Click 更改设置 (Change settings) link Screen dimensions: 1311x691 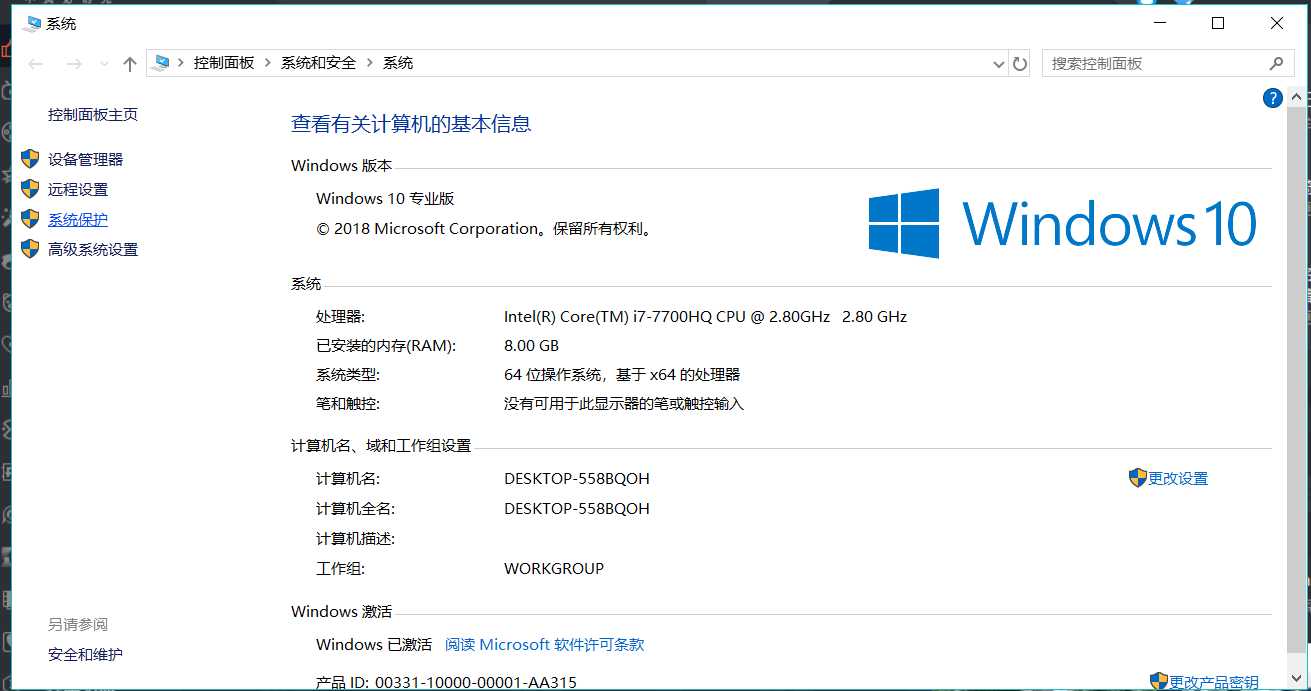coord(1178,478)
